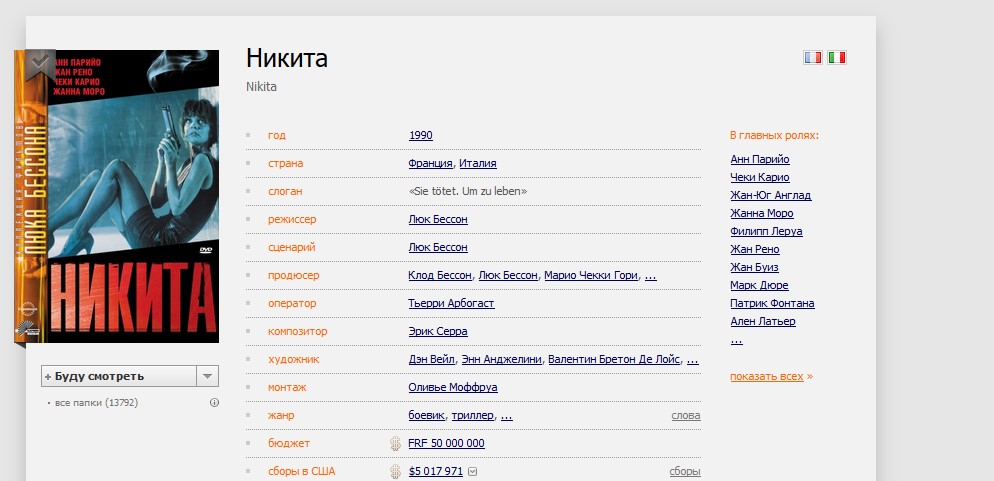Open producer Марио Чекки Гори link
The width and height of the screenshot is (994, 481).
591,275
